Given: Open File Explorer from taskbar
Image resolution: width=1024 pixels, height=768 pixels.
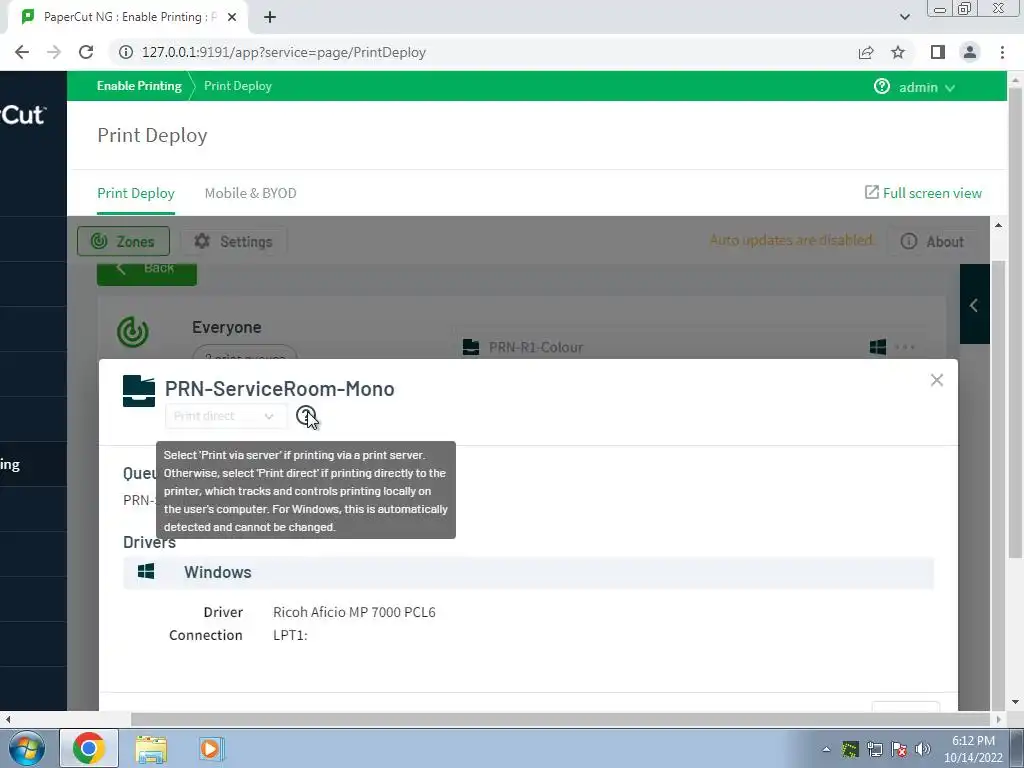Looking at the screenshot, I should [x=151, y=749].
